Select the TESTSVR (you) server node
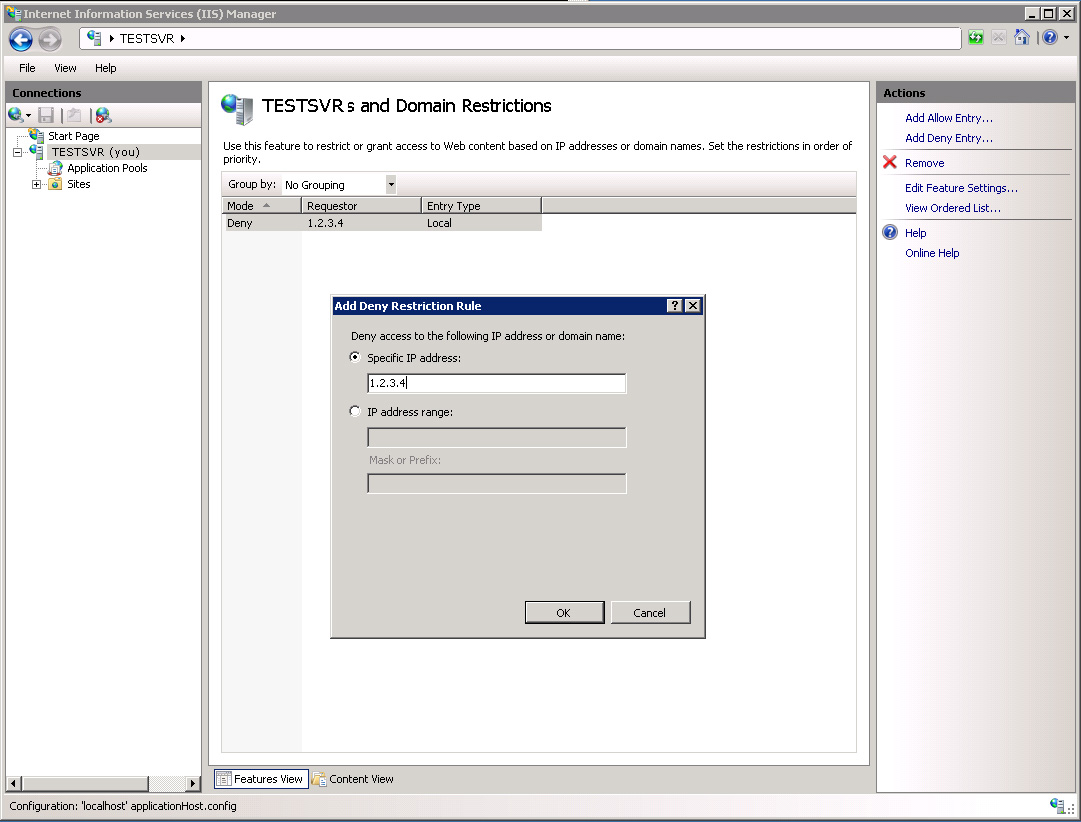Image resolution: width=1081 pixels, height=822 pixels. 96,152
